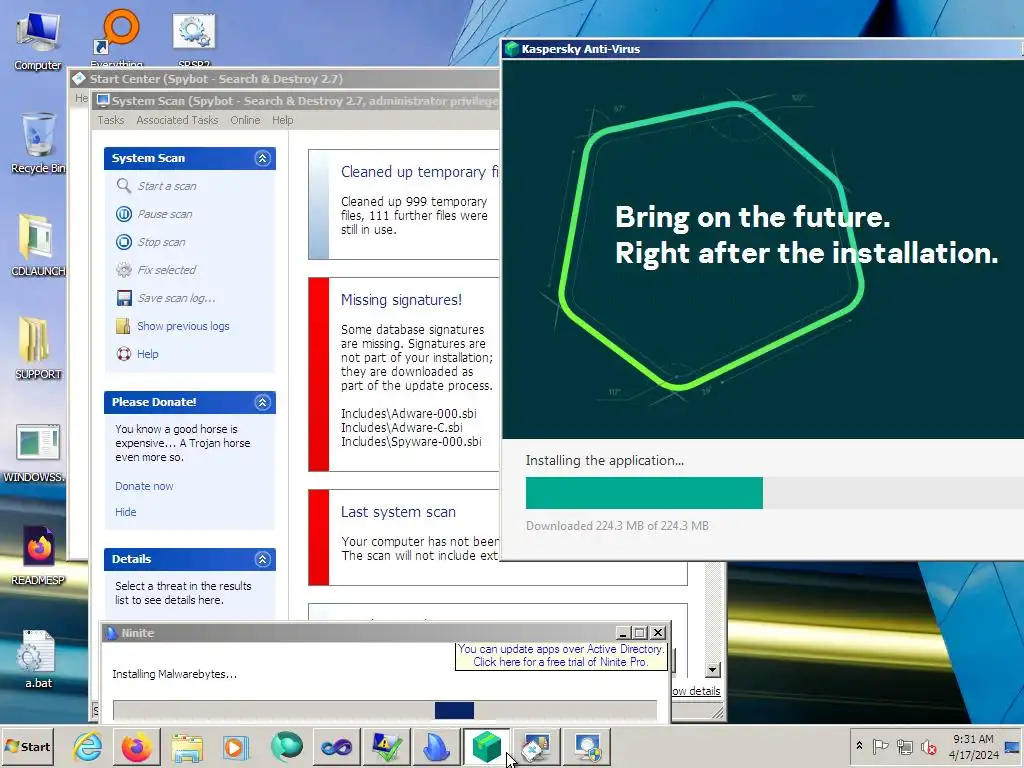1024x768 pixels.
Task: Select the READMESP Firefox file icon
Action: point(37,555)
